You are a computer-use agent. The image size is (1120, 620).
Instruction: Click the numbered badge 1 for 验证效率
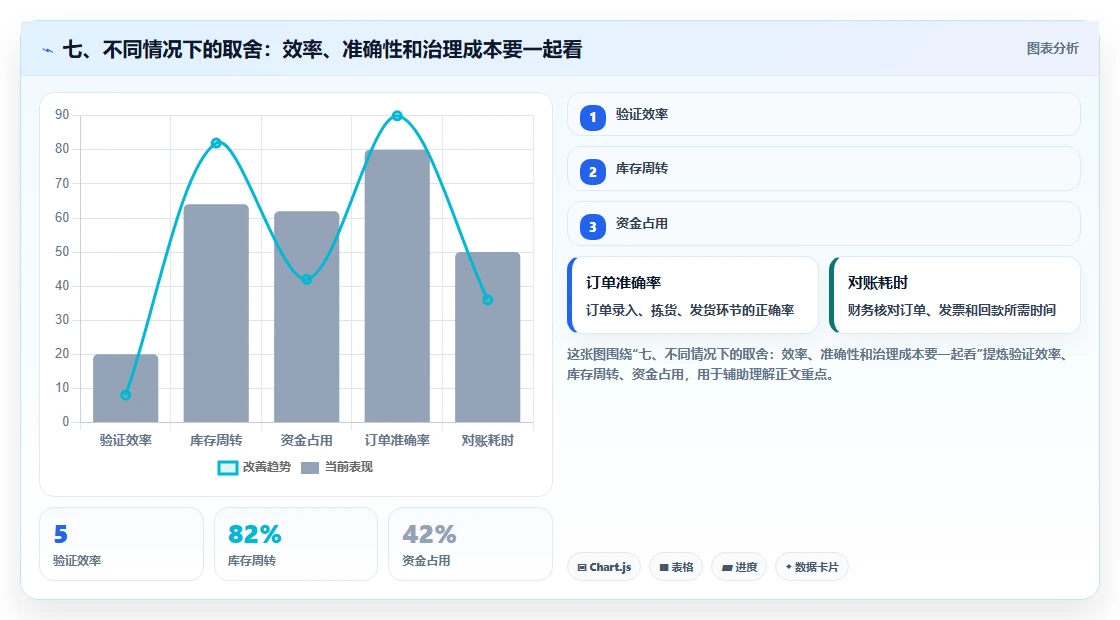[592, 117]
